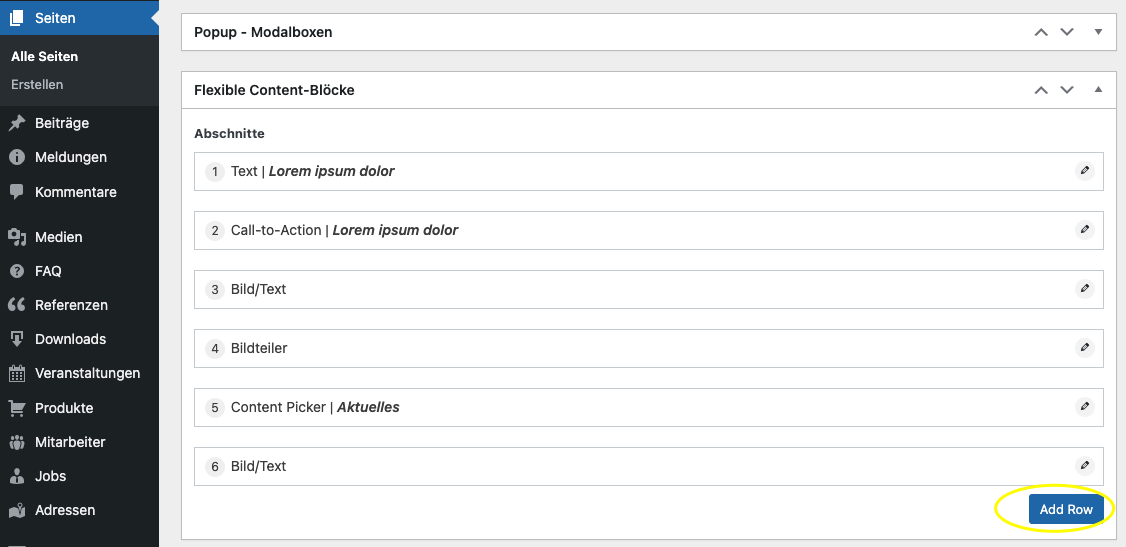Open the Downloads menu item
This screenshot has width=1126, height=547.
point(70,339)
